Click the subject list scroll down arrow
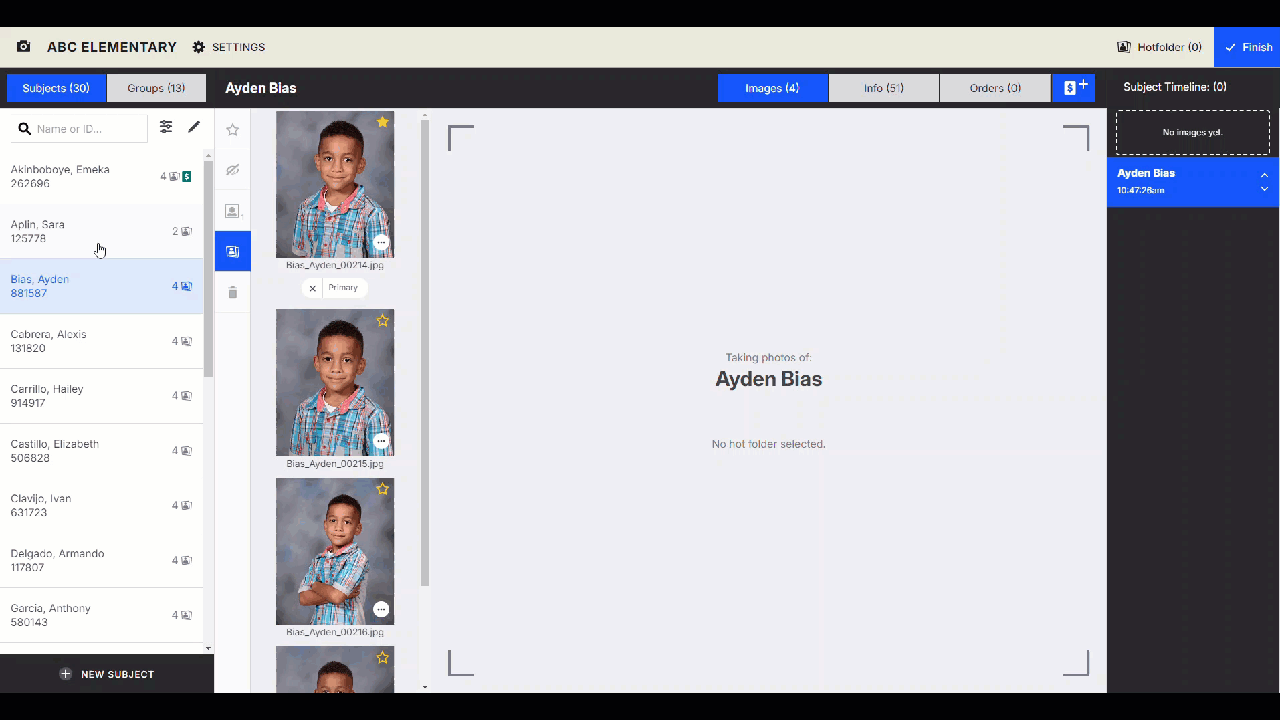 click(209, 649)
